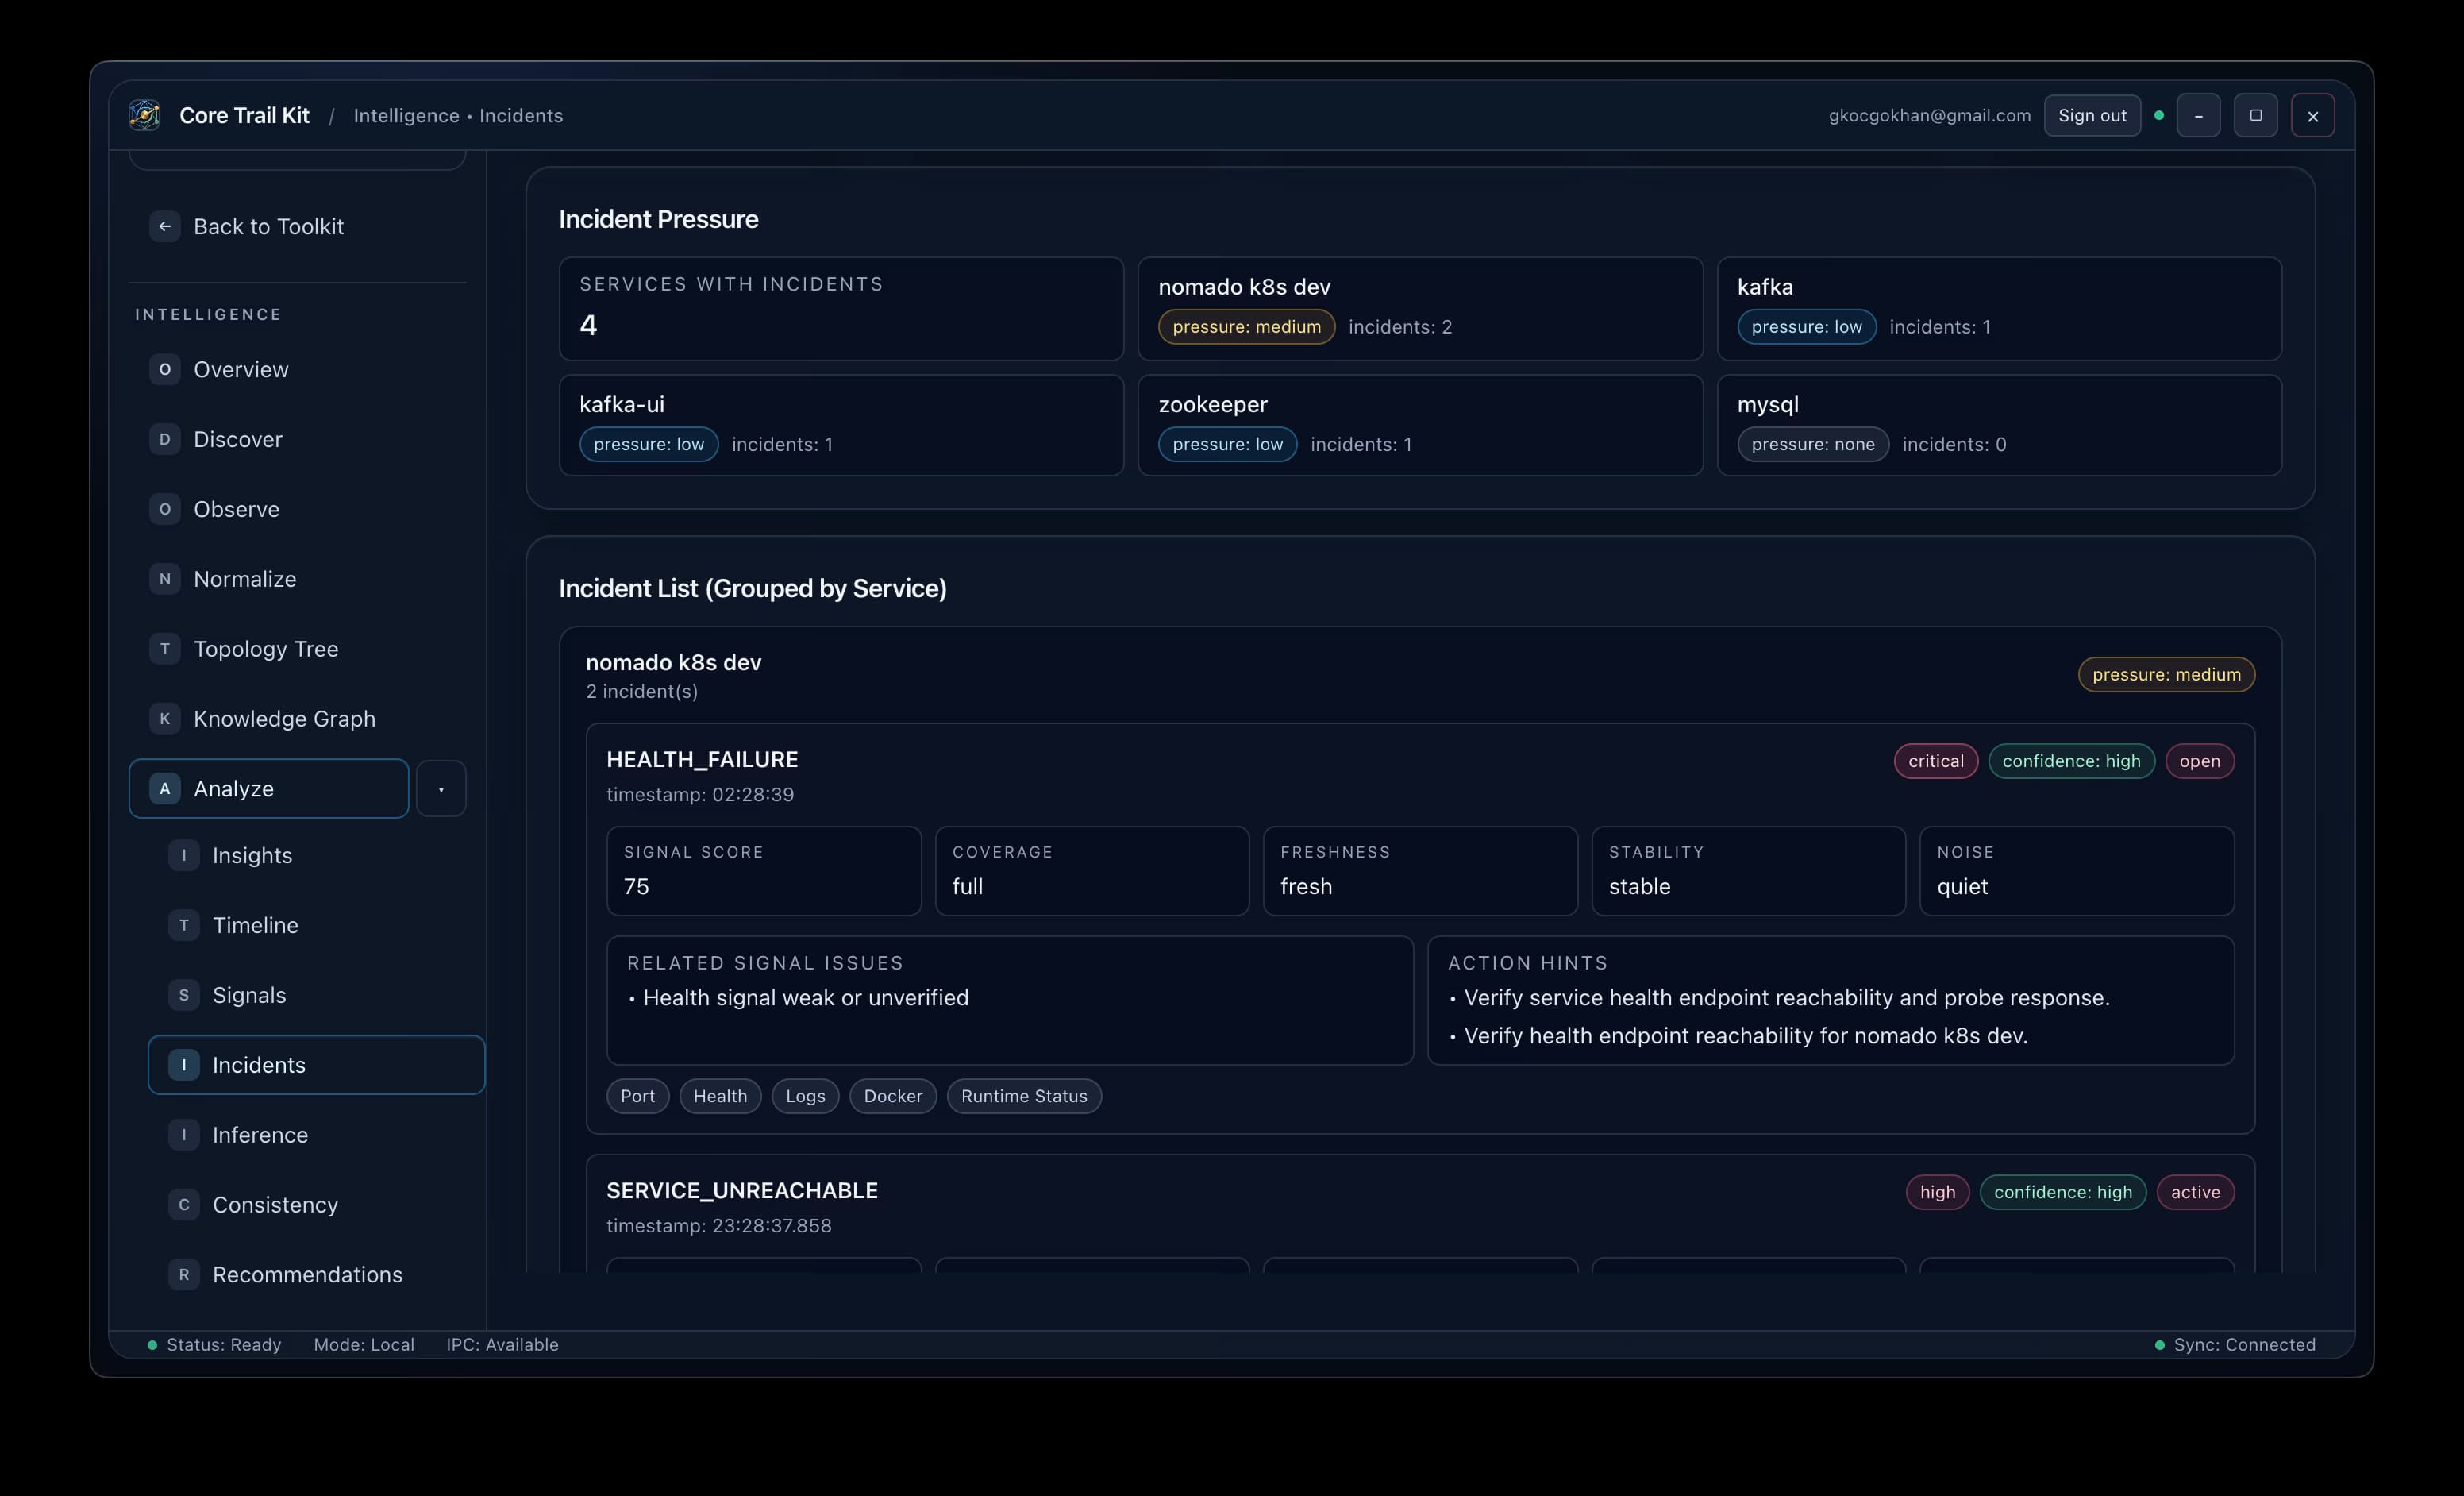Click the gkocgokhan@gmail.com account email

pos(1930,115)
